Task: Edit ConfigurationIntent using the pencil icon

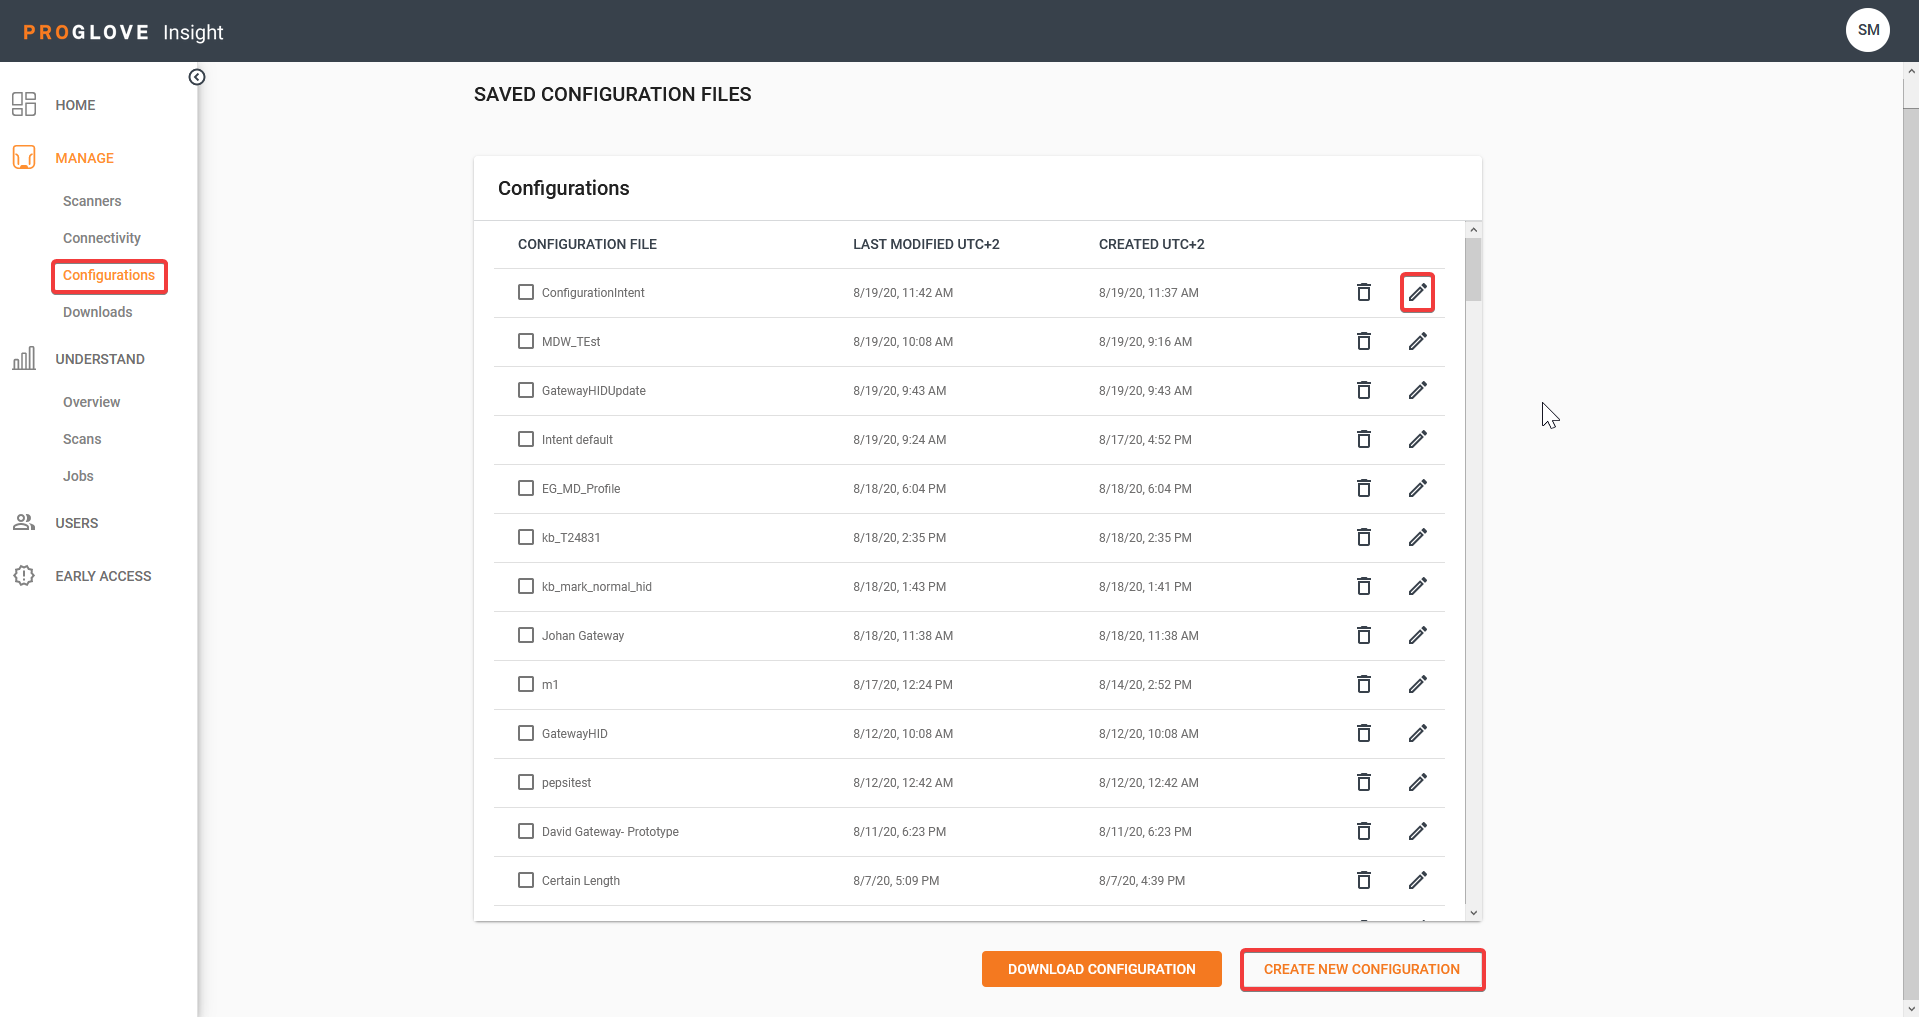Action: click(1418, 292)
